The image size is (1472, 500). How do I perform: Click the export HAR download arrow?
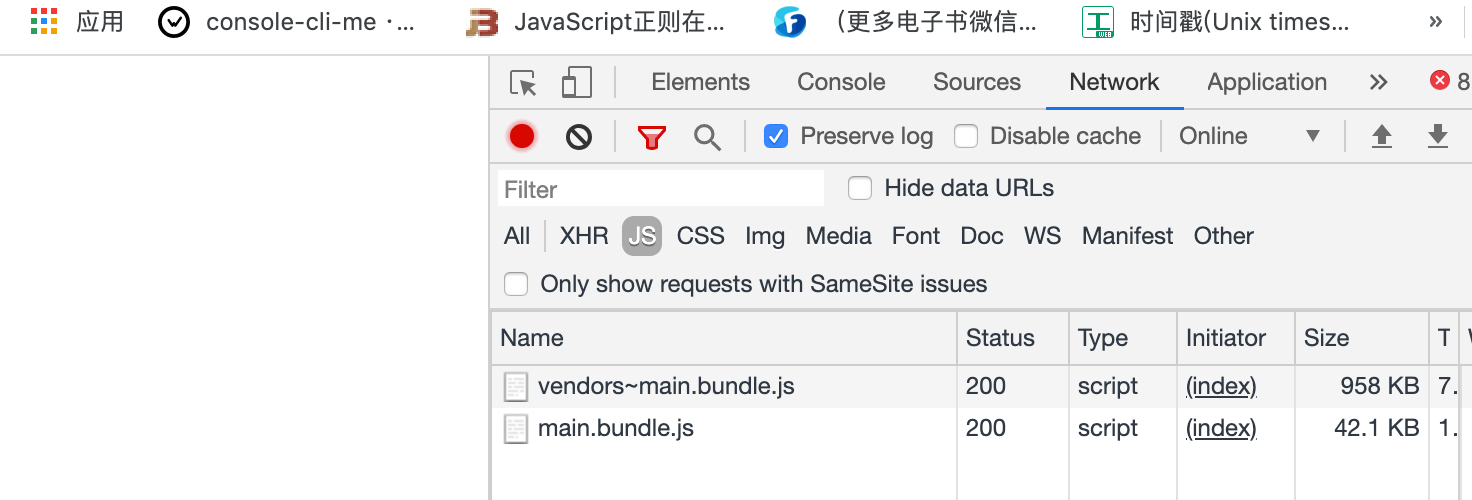coord(1438,137)
